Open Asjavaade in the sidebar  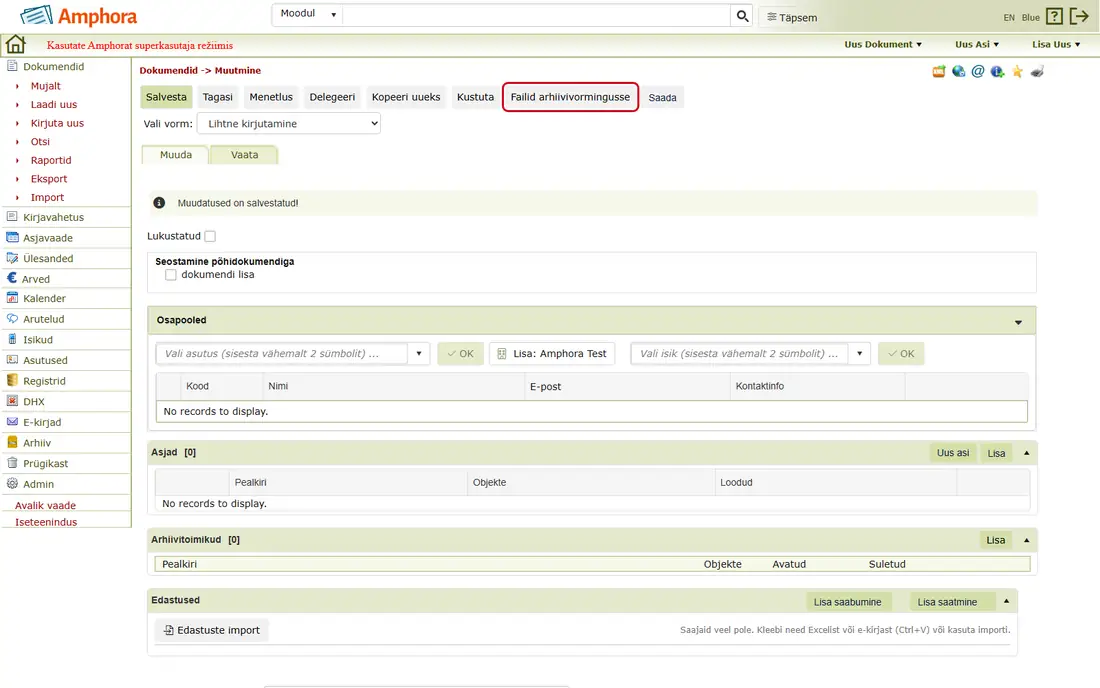[x=48, y=238]
